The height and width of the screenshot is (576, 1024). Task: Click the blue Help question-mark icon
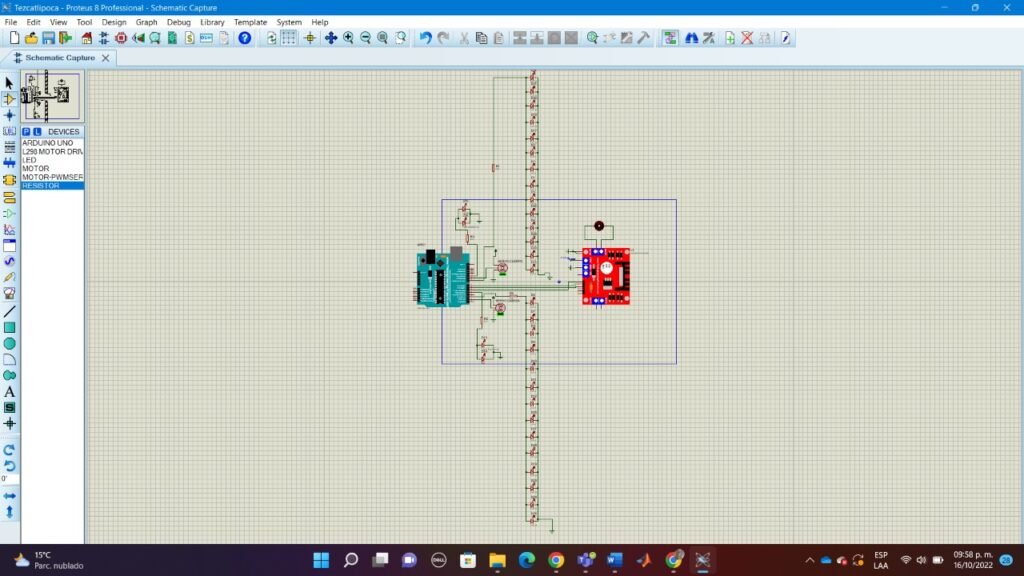click(x=244, y=38)
